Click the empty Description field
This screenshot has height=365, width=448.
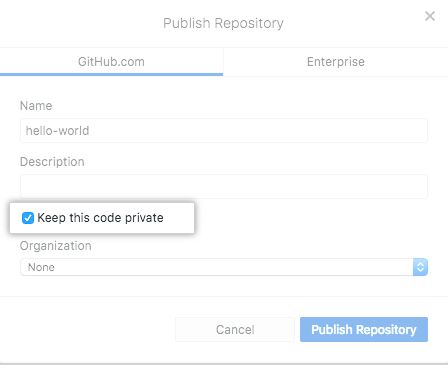coord(224,186)
